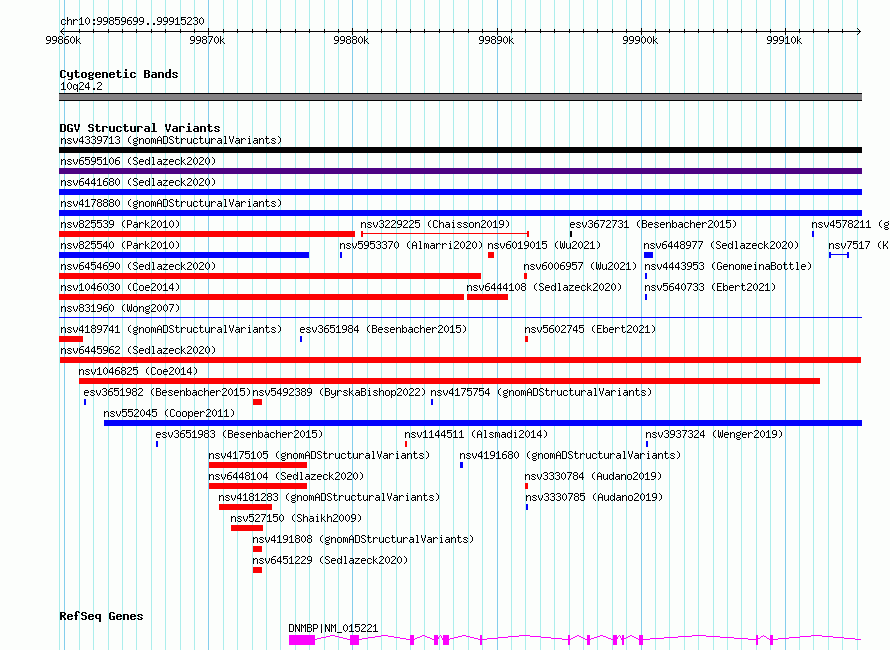Click the DNMBP|NM_015221 gene label
The width and height of the screenshot is (890, 650).
tap(333, 628)
